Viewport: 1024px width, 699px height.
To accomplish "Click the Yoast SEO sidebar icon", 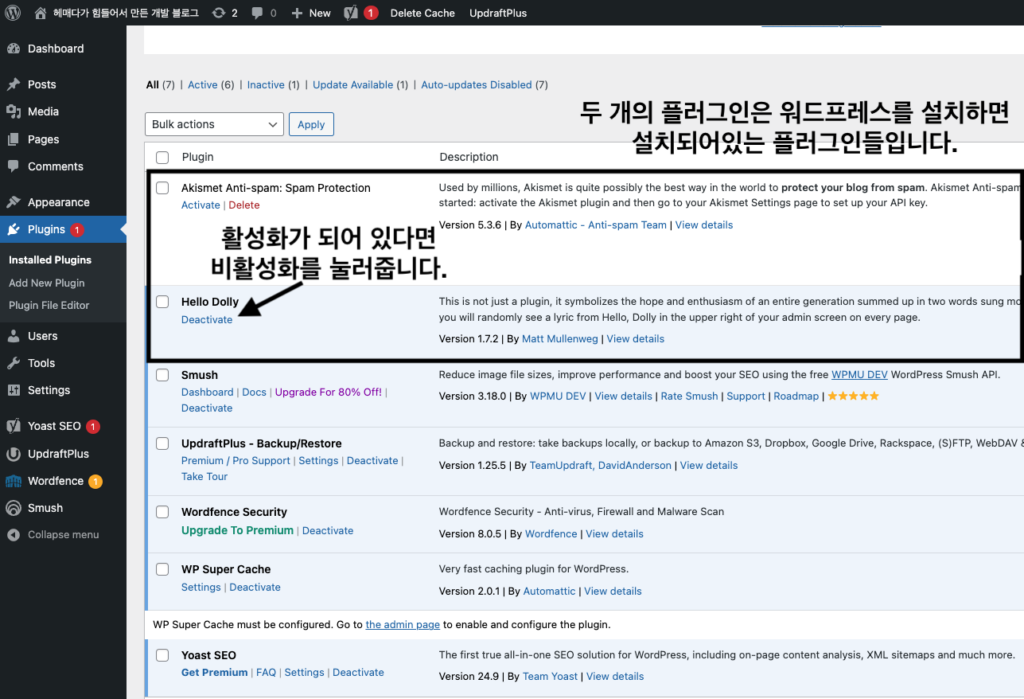I will [x=14, y=426].
